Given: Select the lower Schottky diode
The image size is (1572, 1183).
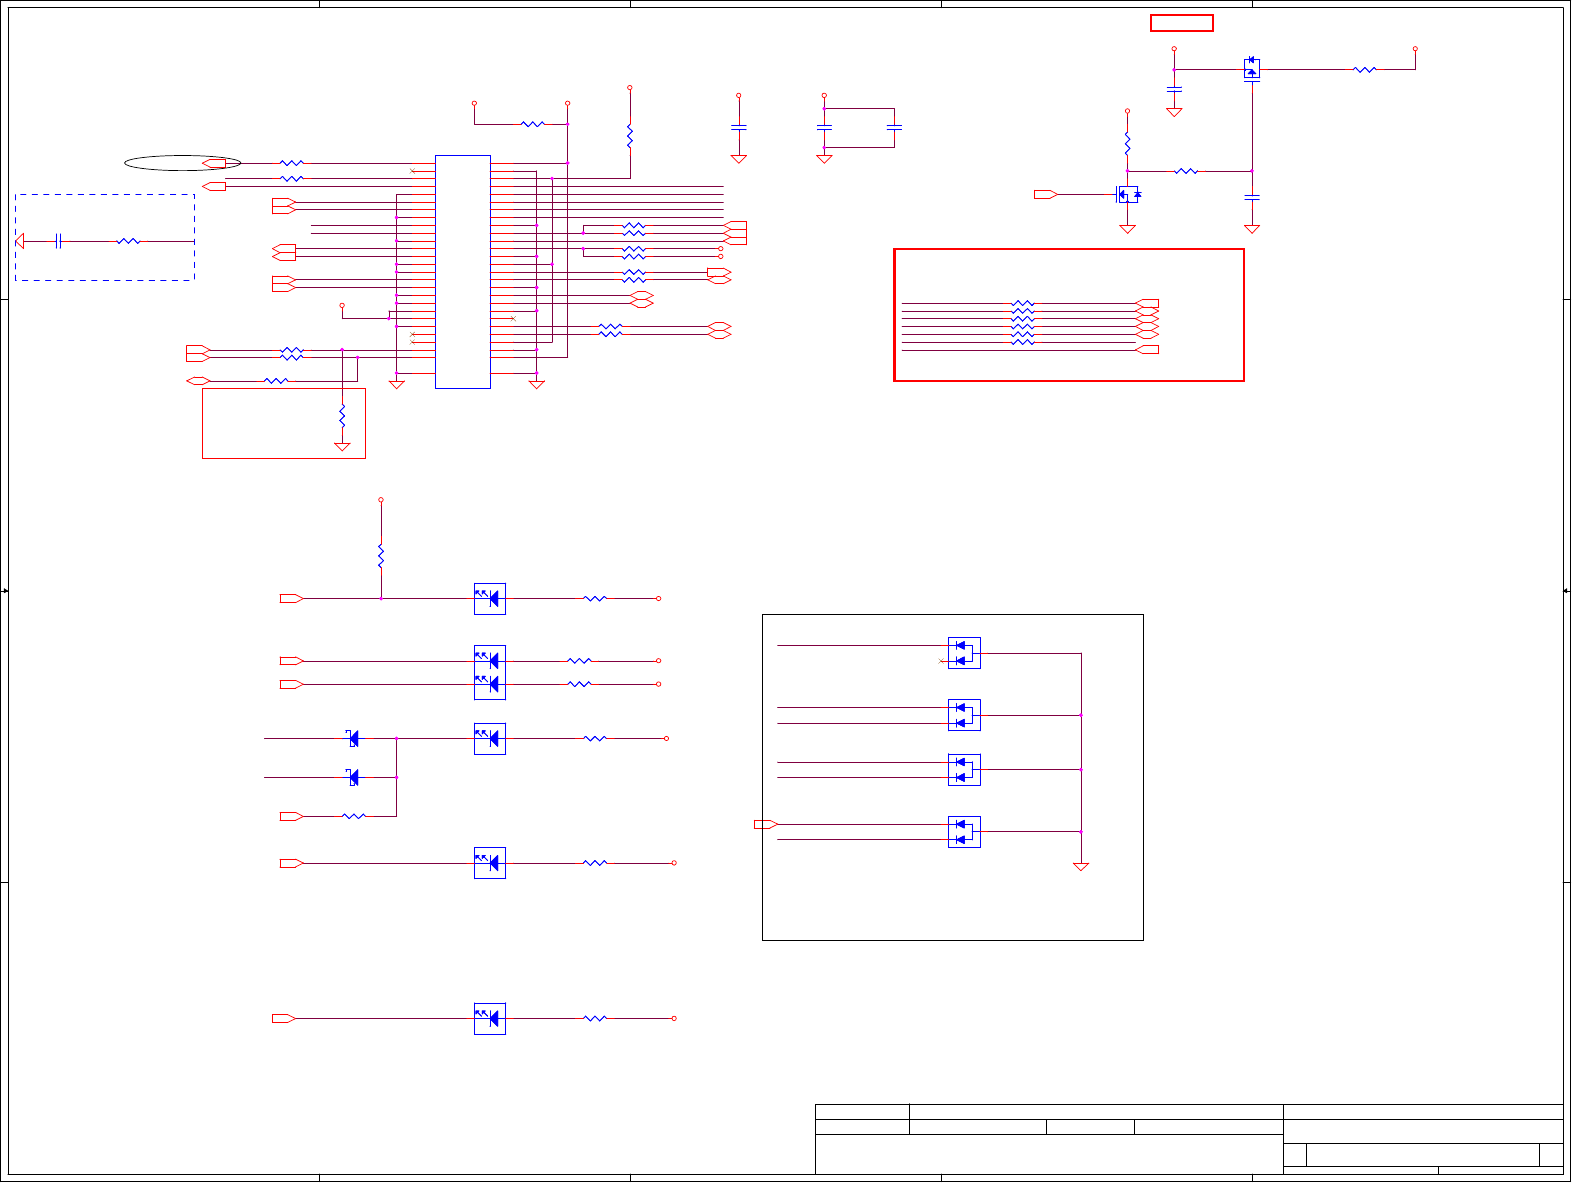Looking at the screenshot, I should 353,777.
